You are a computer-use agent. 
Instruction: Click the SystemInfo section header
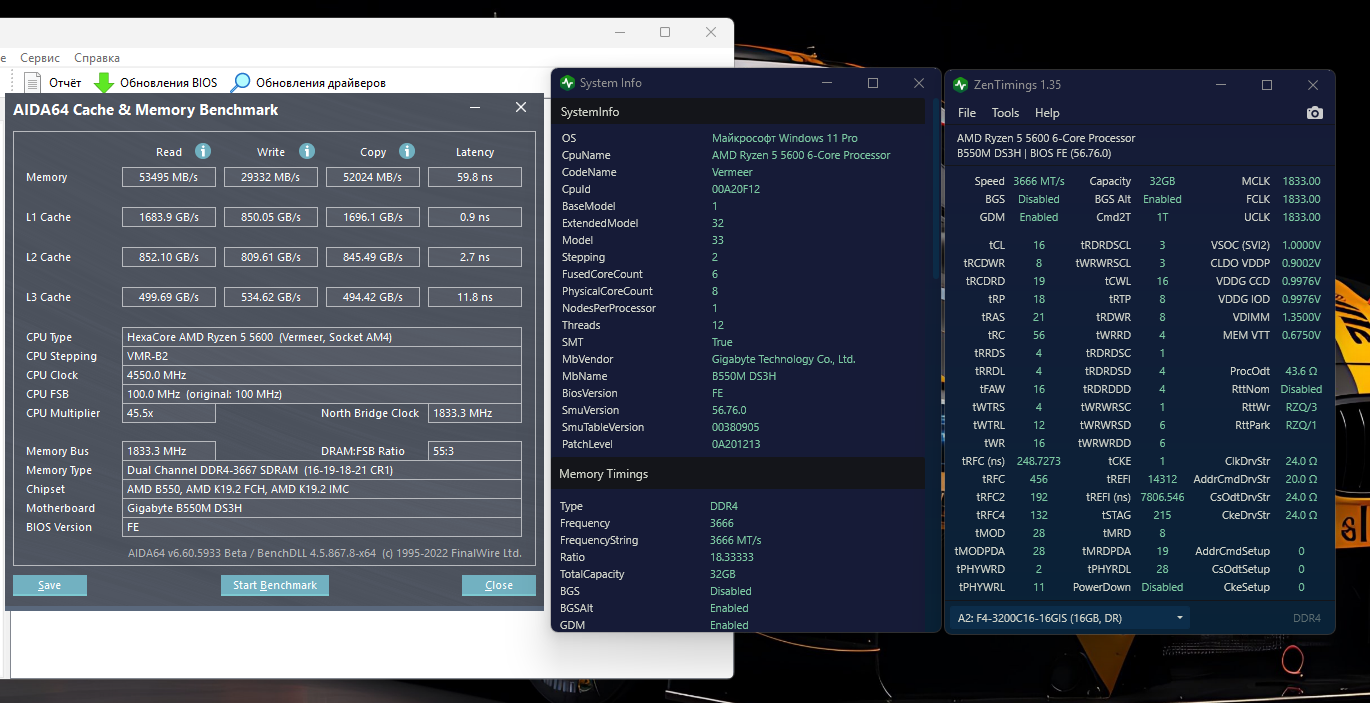pyautogui.click(x=739, y=112)
